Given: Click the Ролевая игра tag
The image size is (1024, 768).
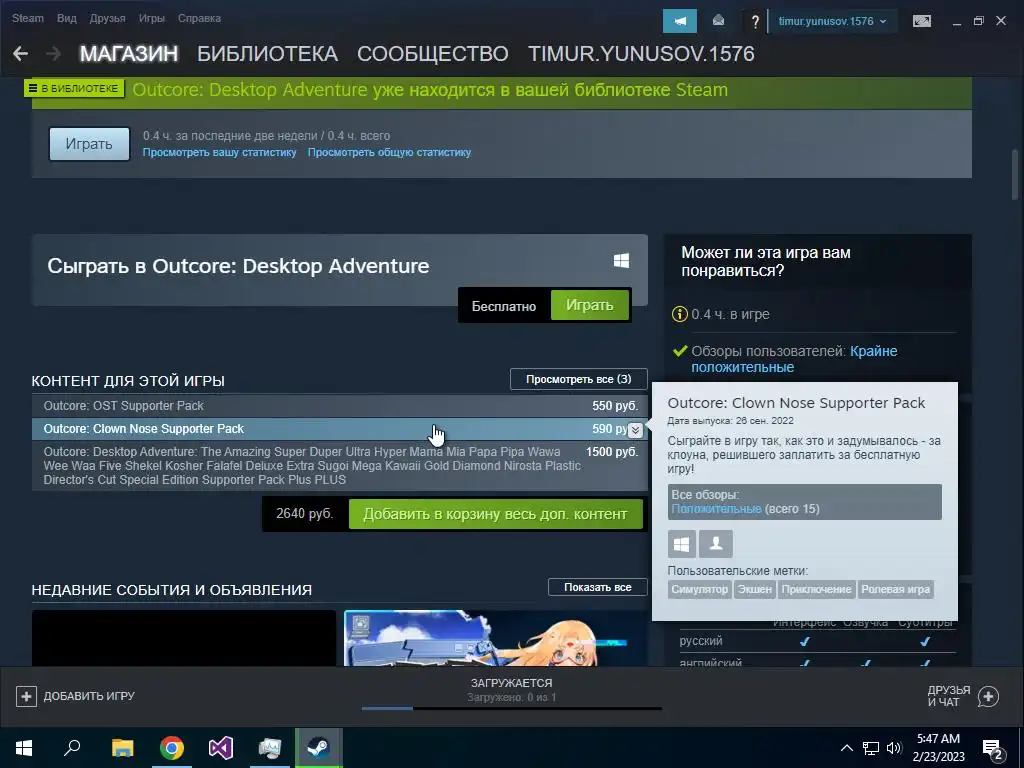Looking at the screenshot, I should point(895,589).
